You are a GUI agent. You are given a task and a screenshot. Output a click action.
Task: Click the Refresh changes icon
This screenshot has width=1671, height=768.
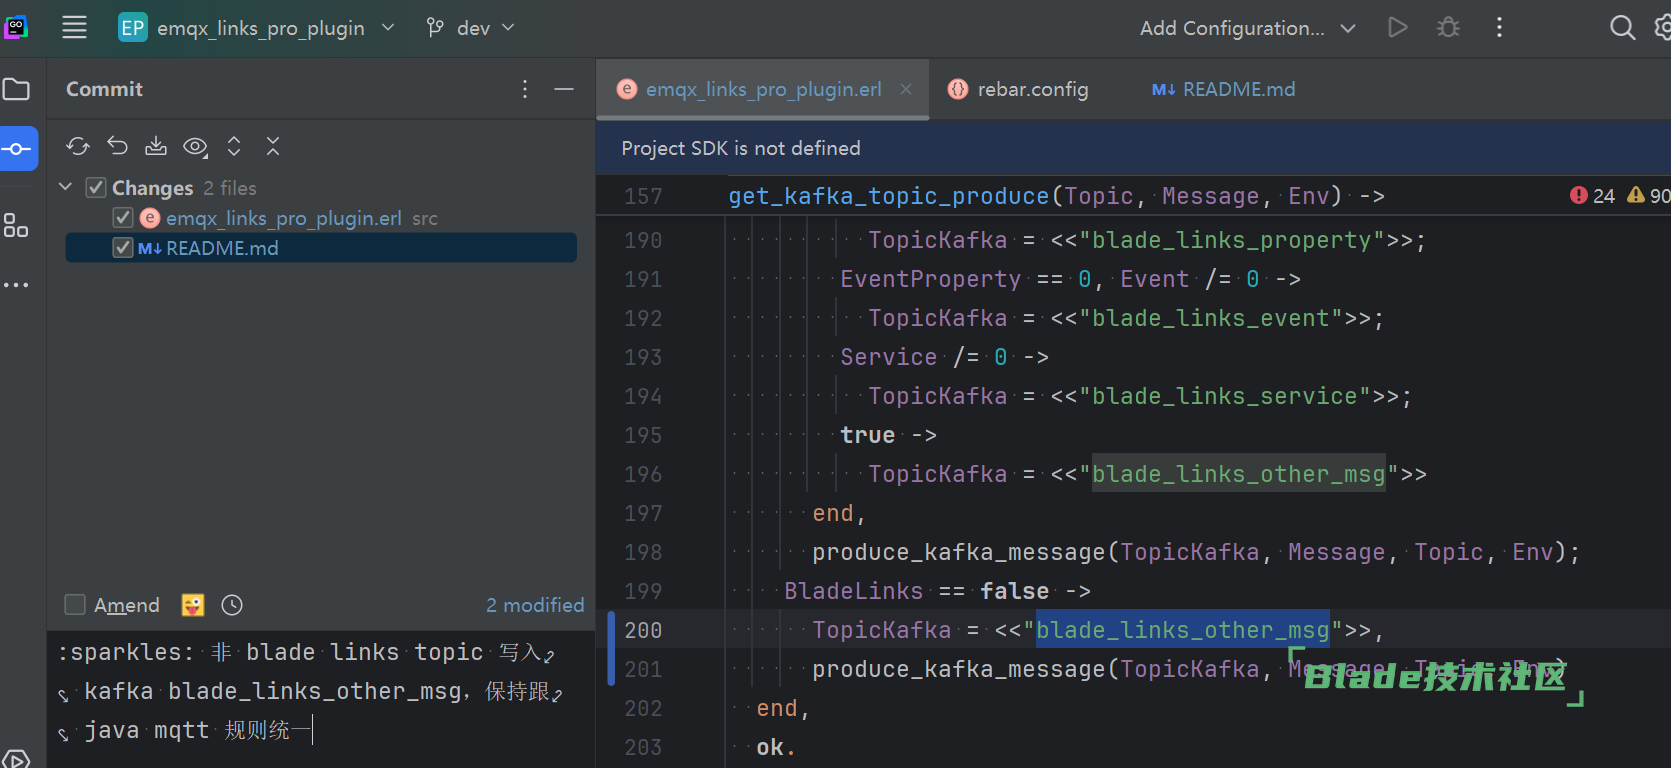click(78, 147)
